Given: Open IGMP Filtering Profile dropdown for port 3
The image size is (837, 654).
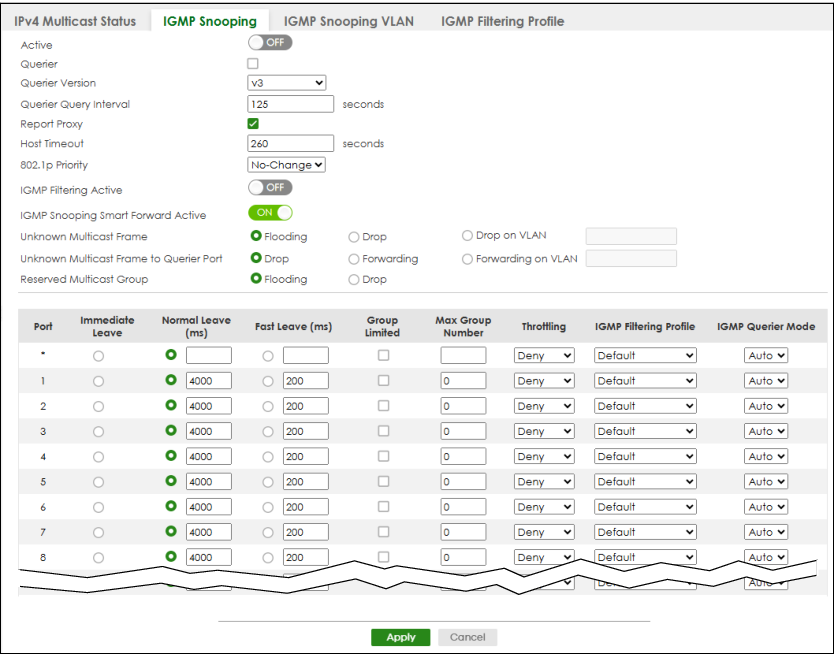Looking at the screenshot, I should pyautogui.click(x=645, y=431).
